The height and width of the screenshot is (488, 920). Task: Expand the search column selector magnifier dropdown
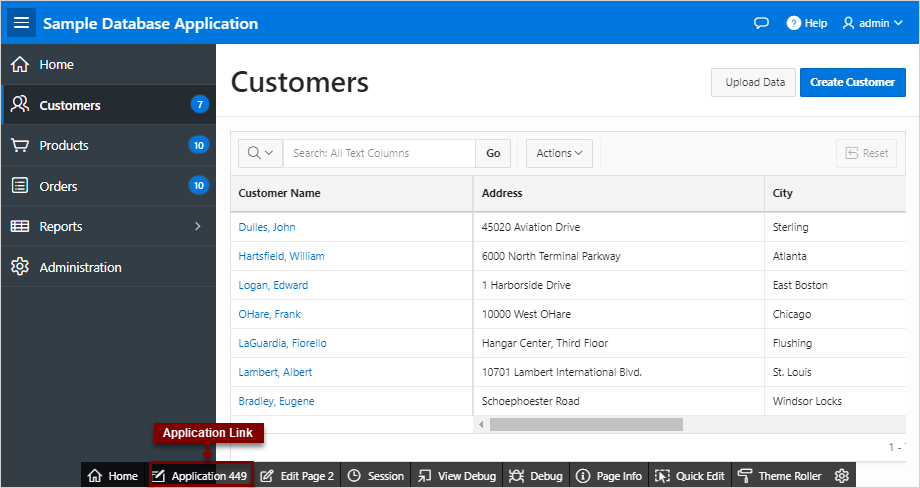pyautogui.click(x=261, y=153)
